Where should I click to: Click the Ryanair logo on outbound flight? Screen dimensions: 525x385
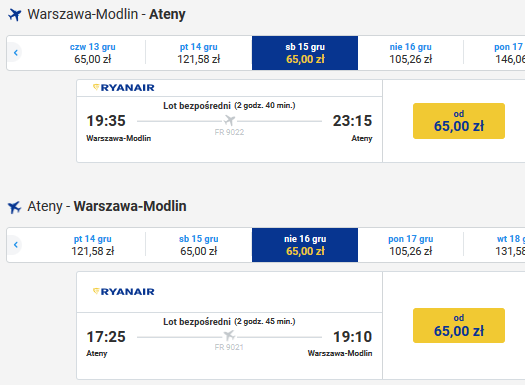tap(124, 88)
